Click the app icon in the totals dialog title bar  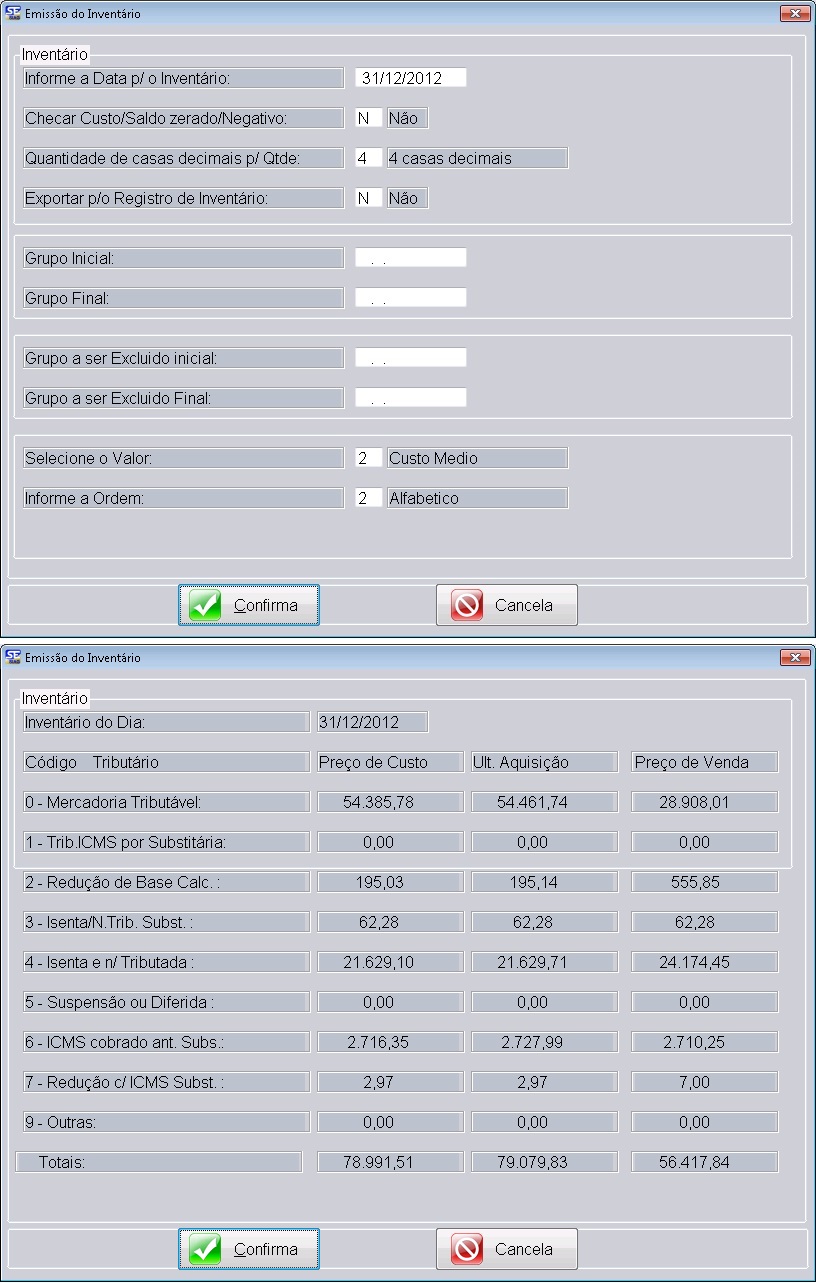tap(14, 657)
